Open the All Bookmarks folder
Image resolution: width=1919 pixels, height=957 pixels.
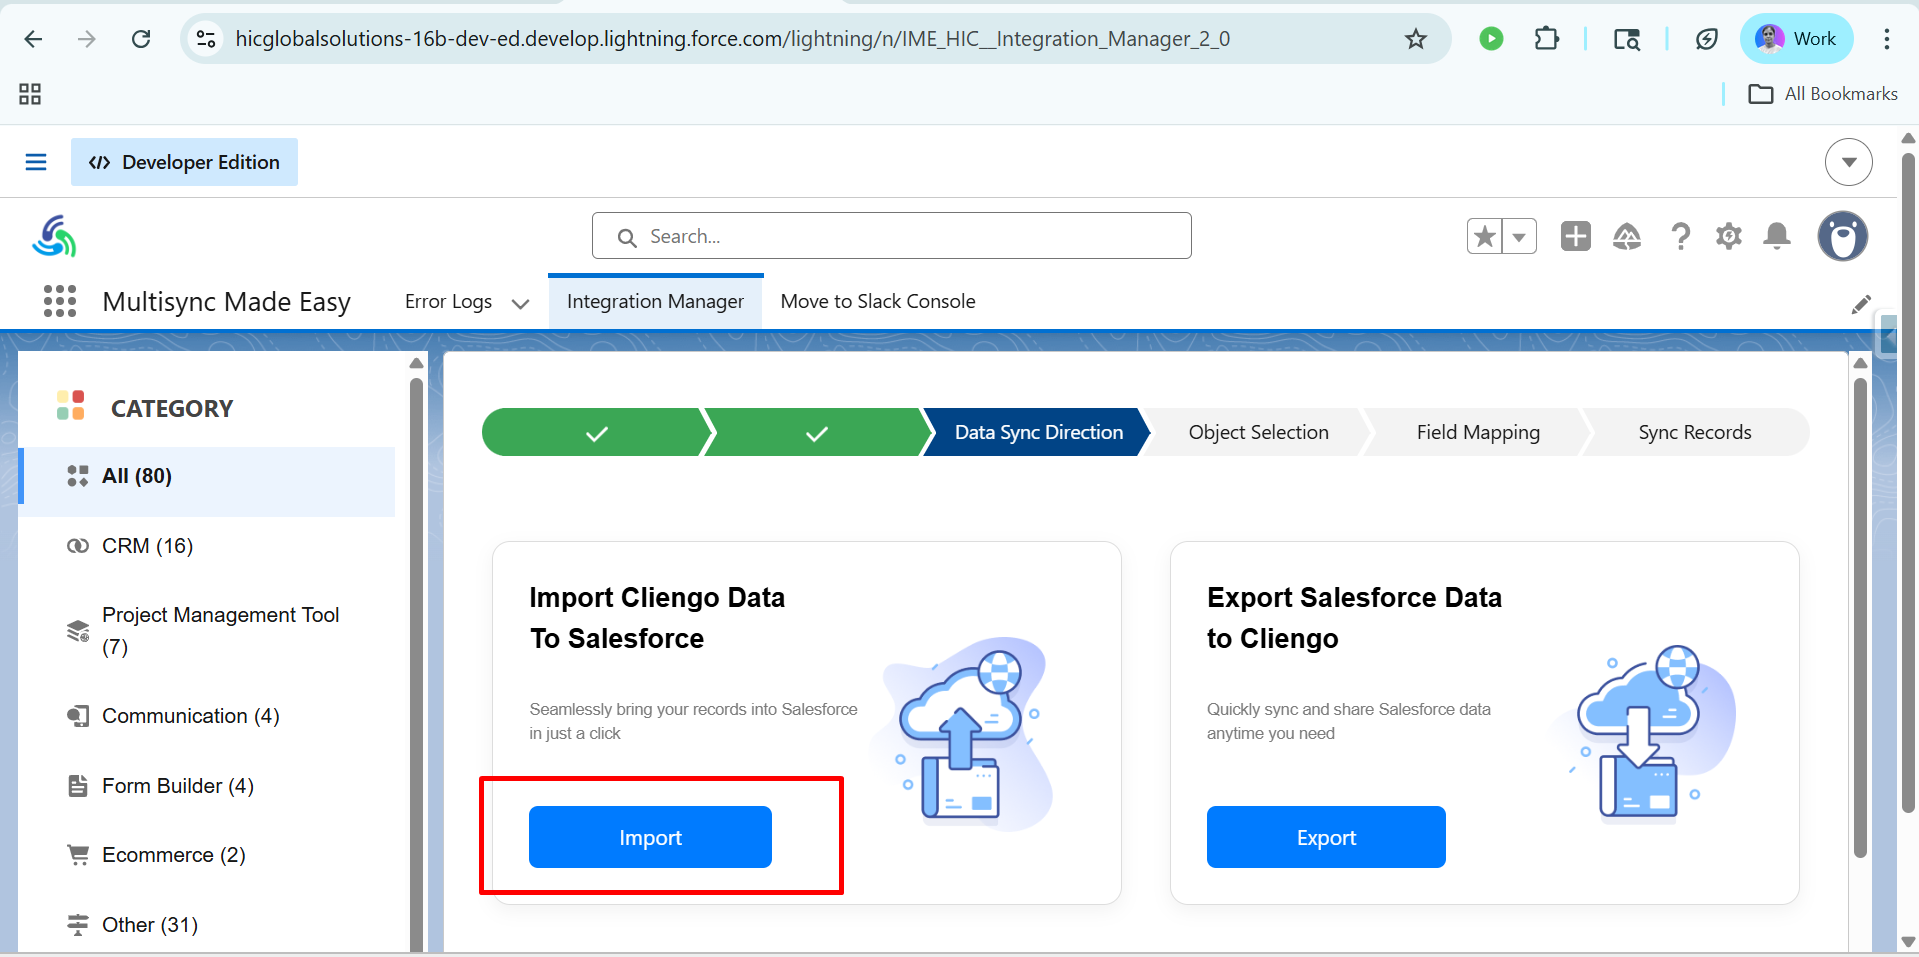(x=1823, y=94)
